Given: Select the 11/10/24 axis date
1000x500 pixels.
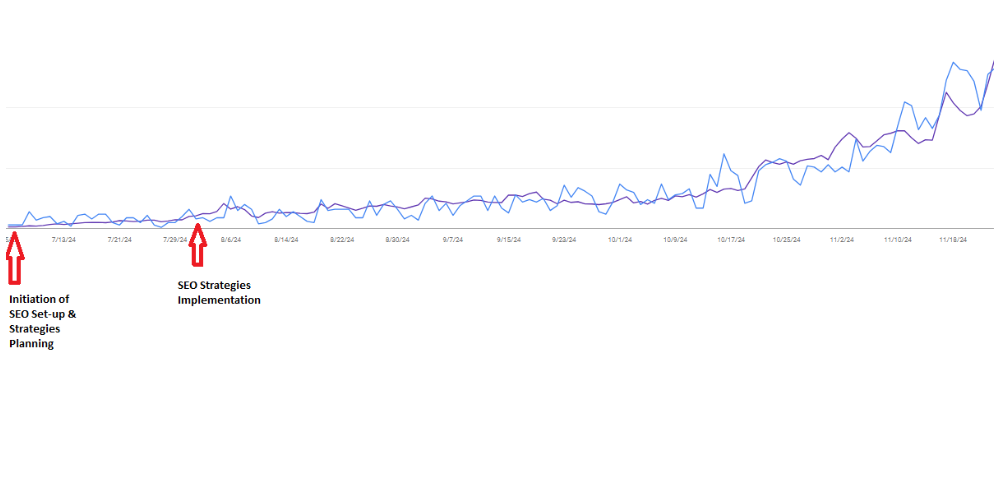Looking at the screenshot, I should (898, 240).
